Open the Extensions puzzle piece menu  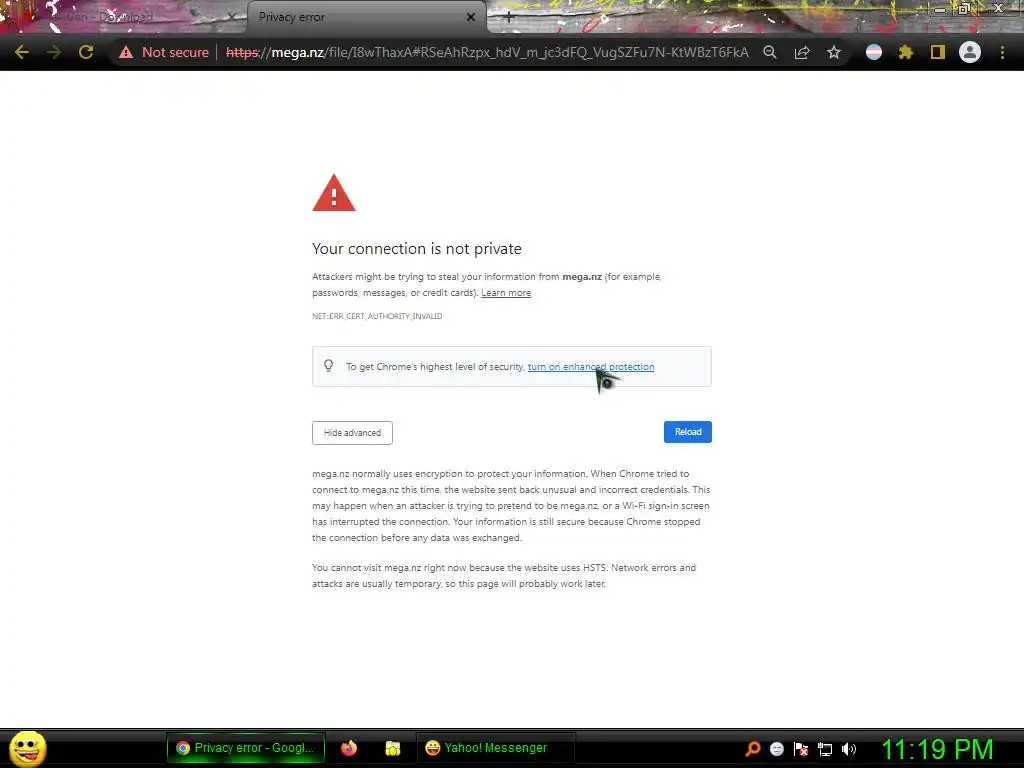tap(906, 52)
